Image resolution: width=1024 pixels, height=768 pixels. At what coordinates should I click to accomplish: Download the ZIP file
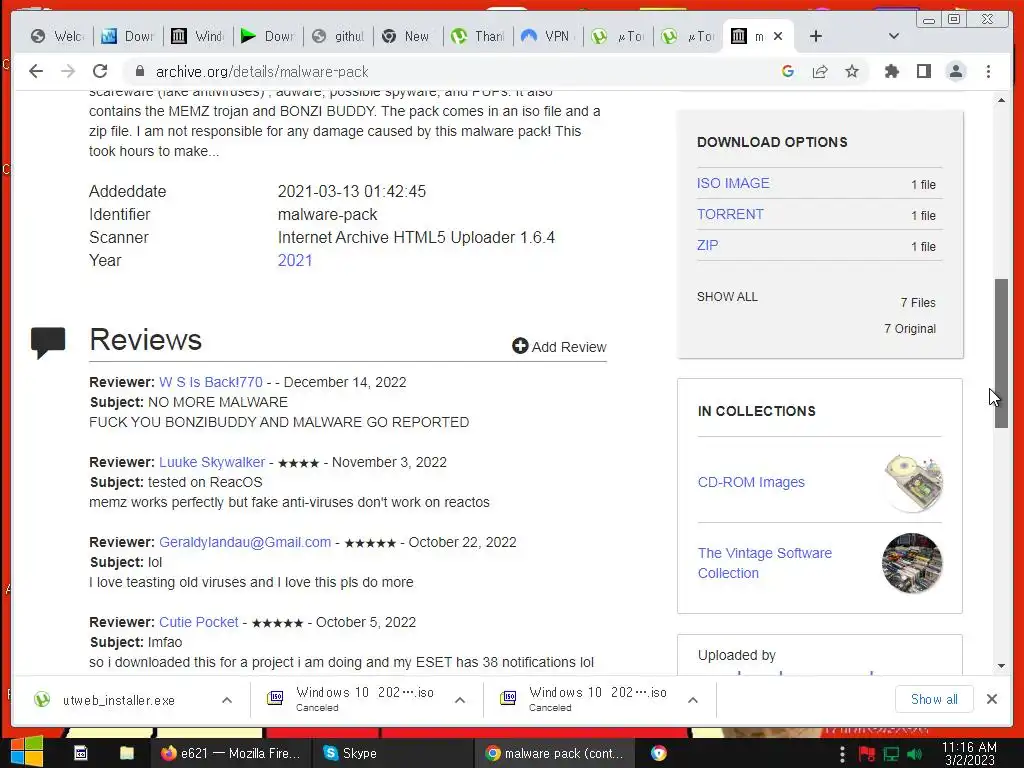(x=707, y=245)
